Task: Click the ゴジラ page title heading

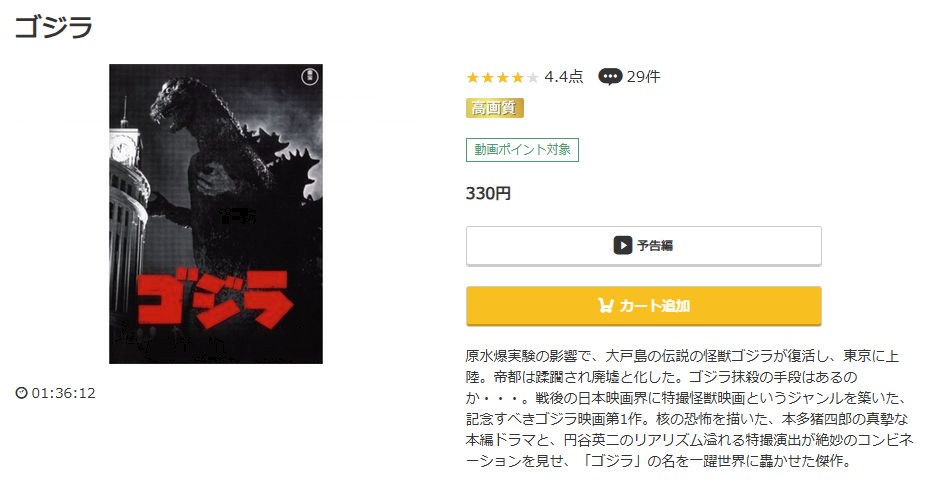Action: pyautogui.click(x=53, y=27)
